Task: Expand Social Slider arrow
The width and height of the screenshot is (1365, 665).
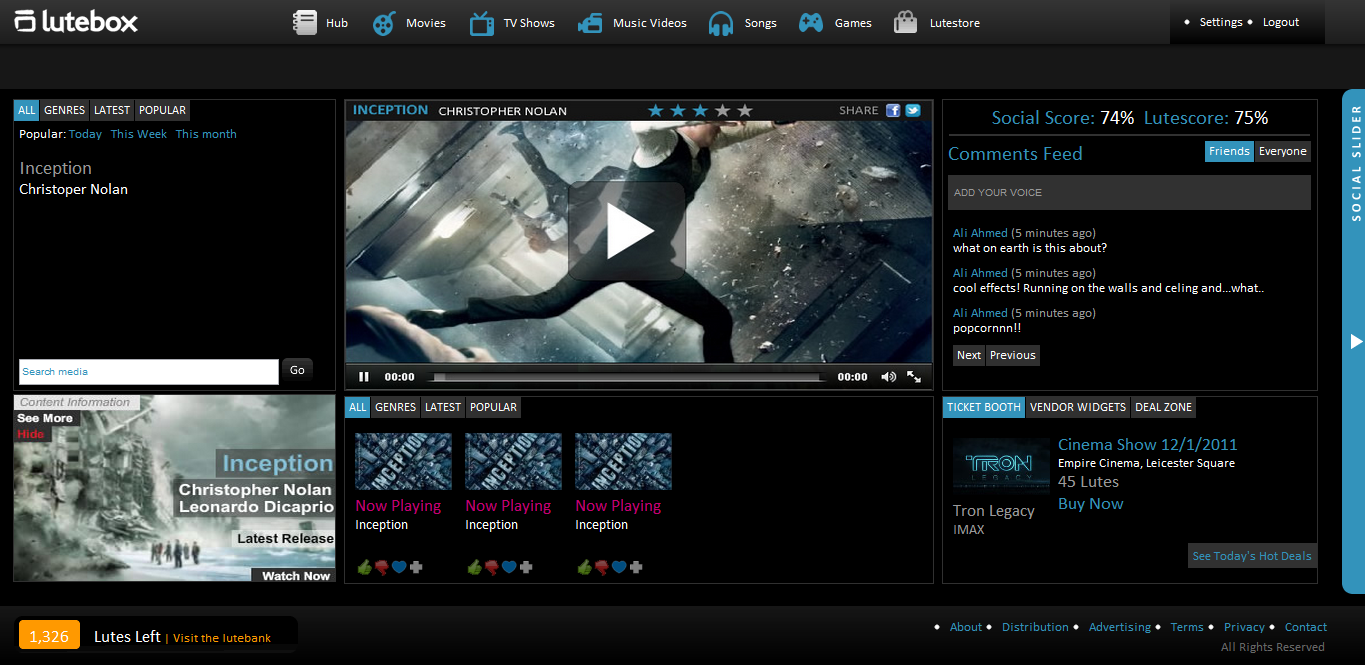Action: (1356, 341)
